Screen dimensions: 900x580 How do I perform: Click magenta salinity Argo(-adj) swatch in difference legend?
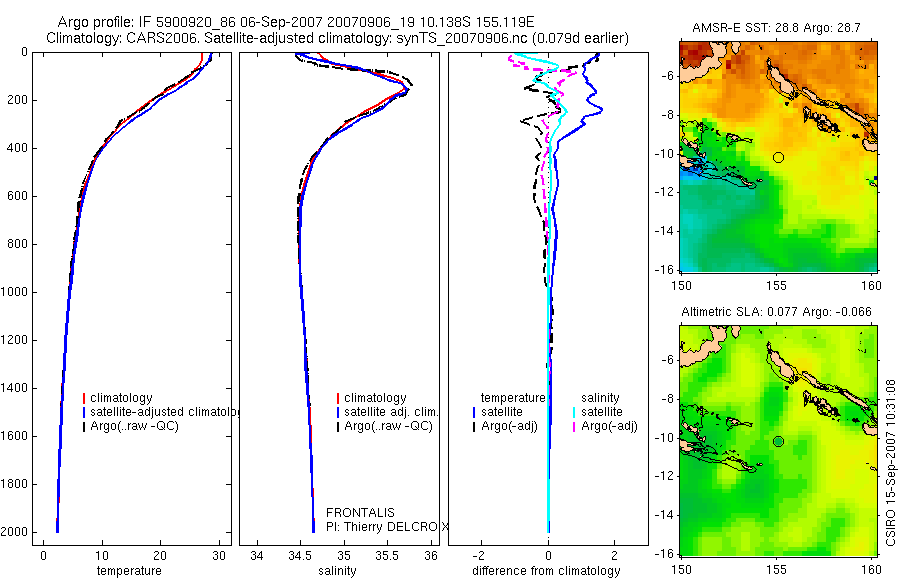click(574, 426)
